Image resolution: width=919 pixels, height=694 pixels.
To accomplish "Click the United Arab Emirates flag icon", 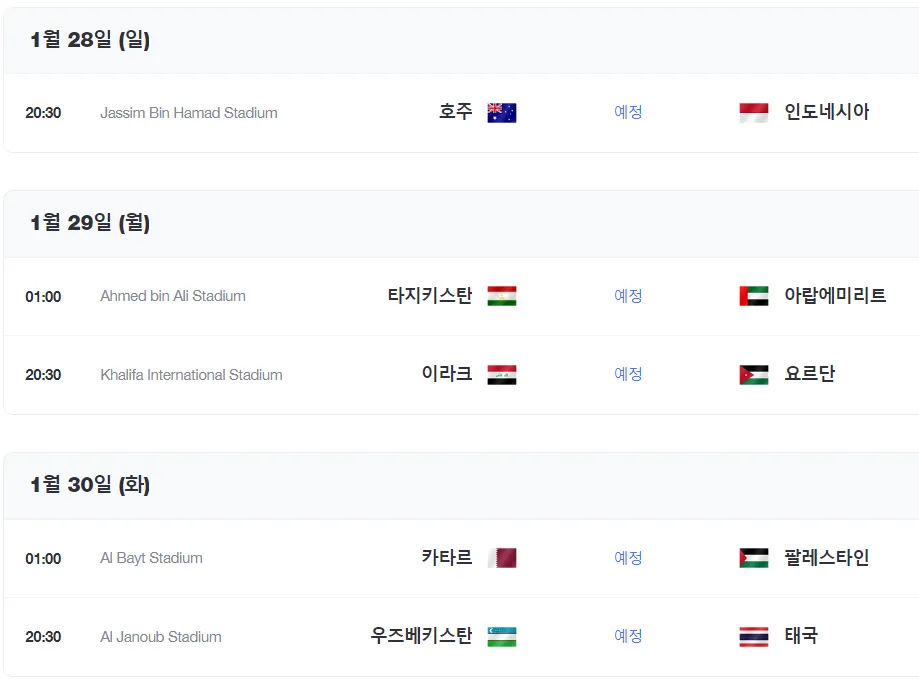I will [x=754, y=296].
